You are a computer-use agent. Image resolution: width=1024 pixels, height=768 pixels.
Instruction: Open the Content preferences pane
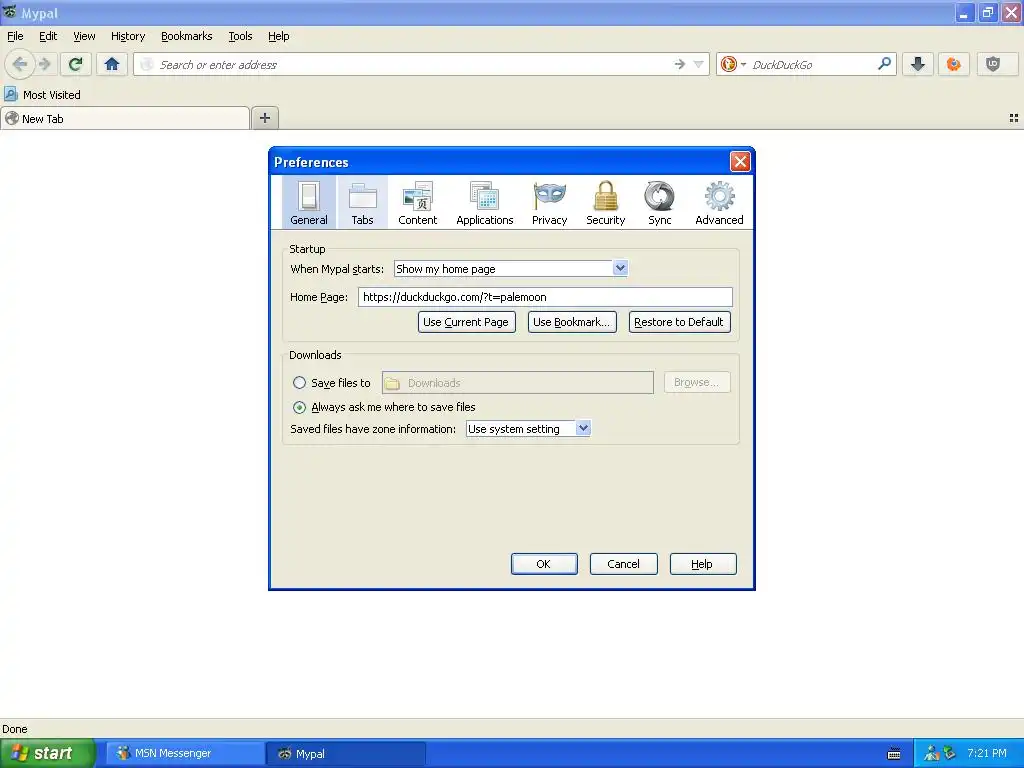[418, 202]
